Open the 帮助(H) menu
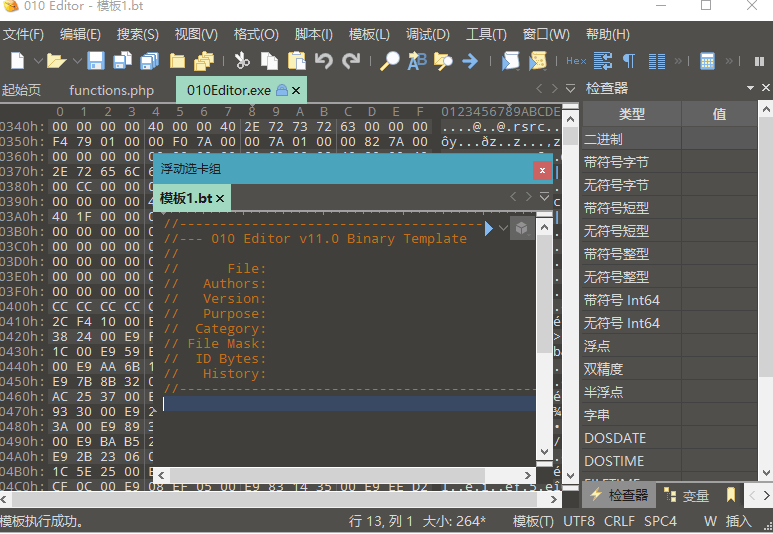The image size is (773, 534). pos(608,35)
